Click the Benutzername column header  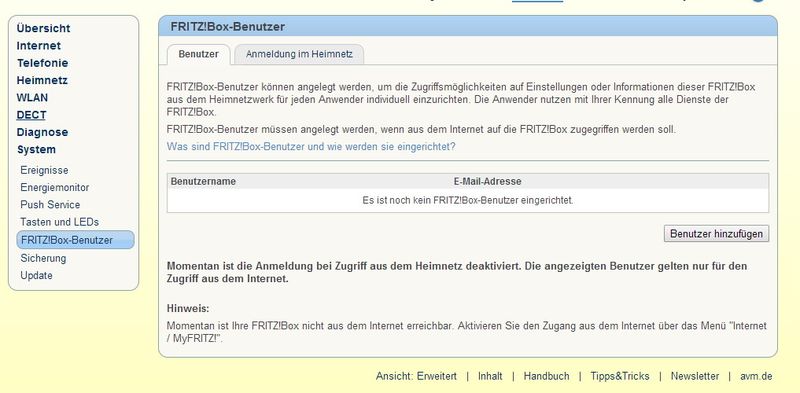pyautogui.click(x=203, y=181)
